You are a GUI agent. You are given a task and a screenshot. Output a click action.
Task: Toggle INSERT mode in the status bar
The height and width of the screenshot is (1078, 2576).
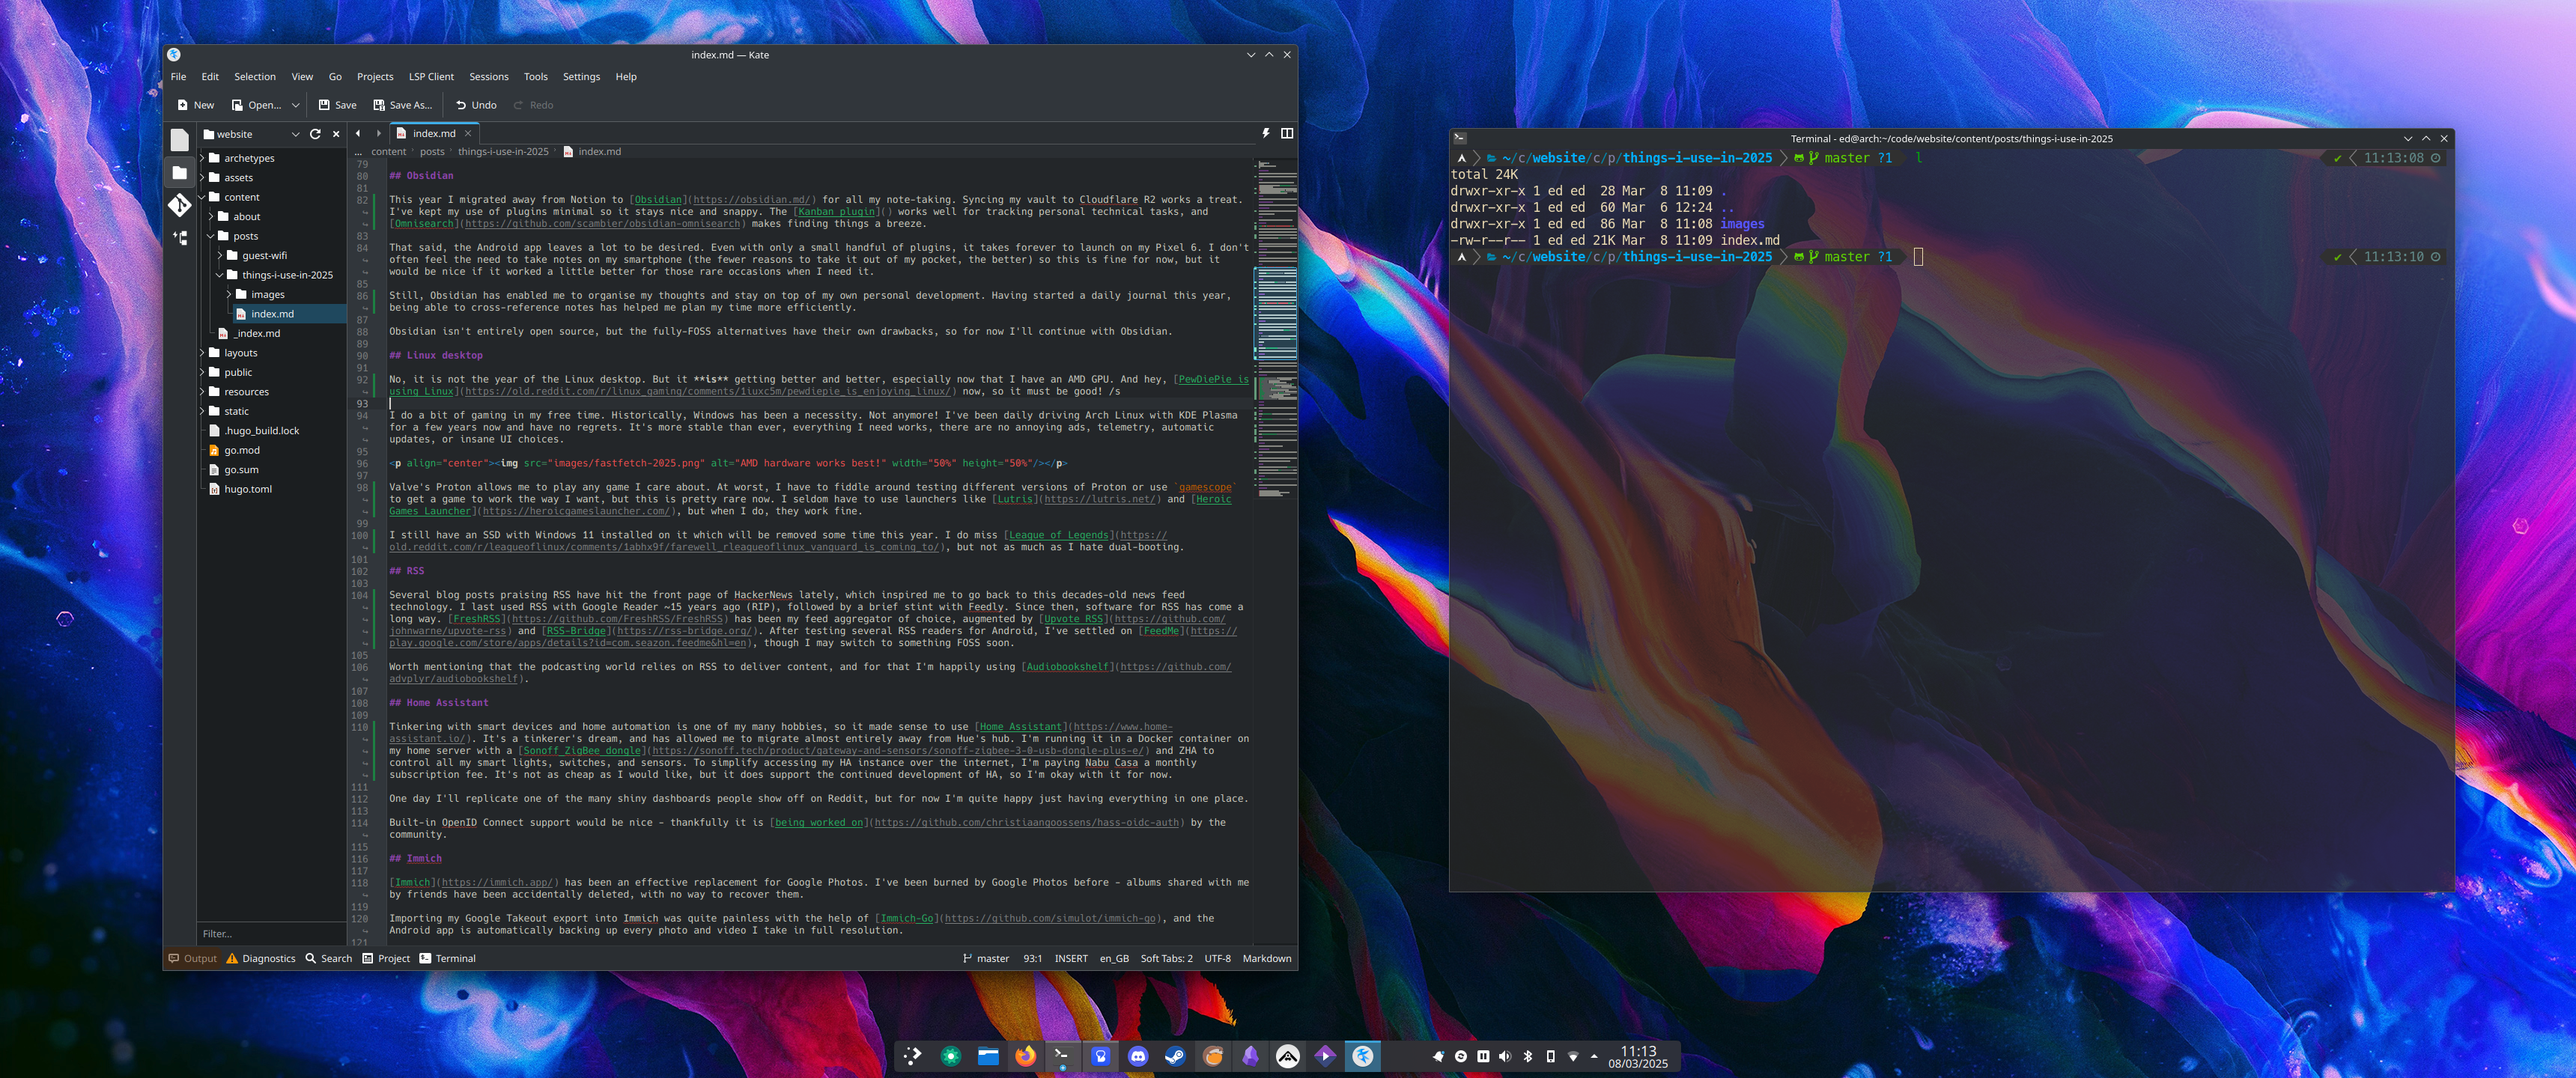[1071, 958]
